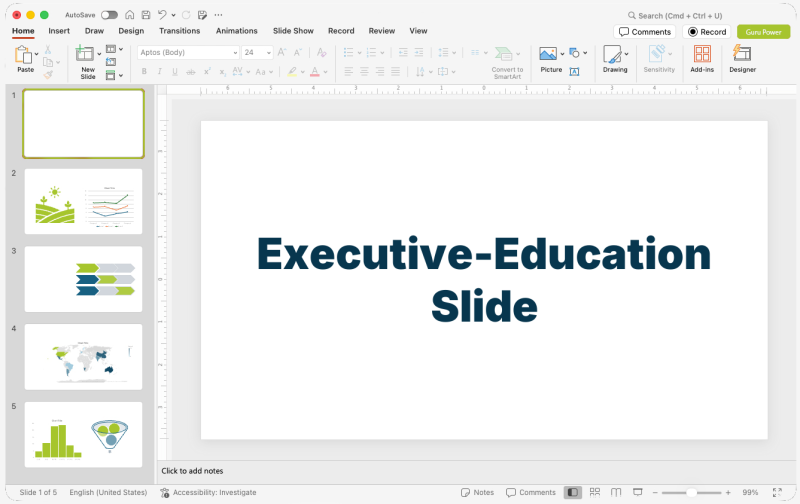Viewport: 800px width, 504px height.
Task: Open the bullets list dropdown
Action: coord(359,53)
